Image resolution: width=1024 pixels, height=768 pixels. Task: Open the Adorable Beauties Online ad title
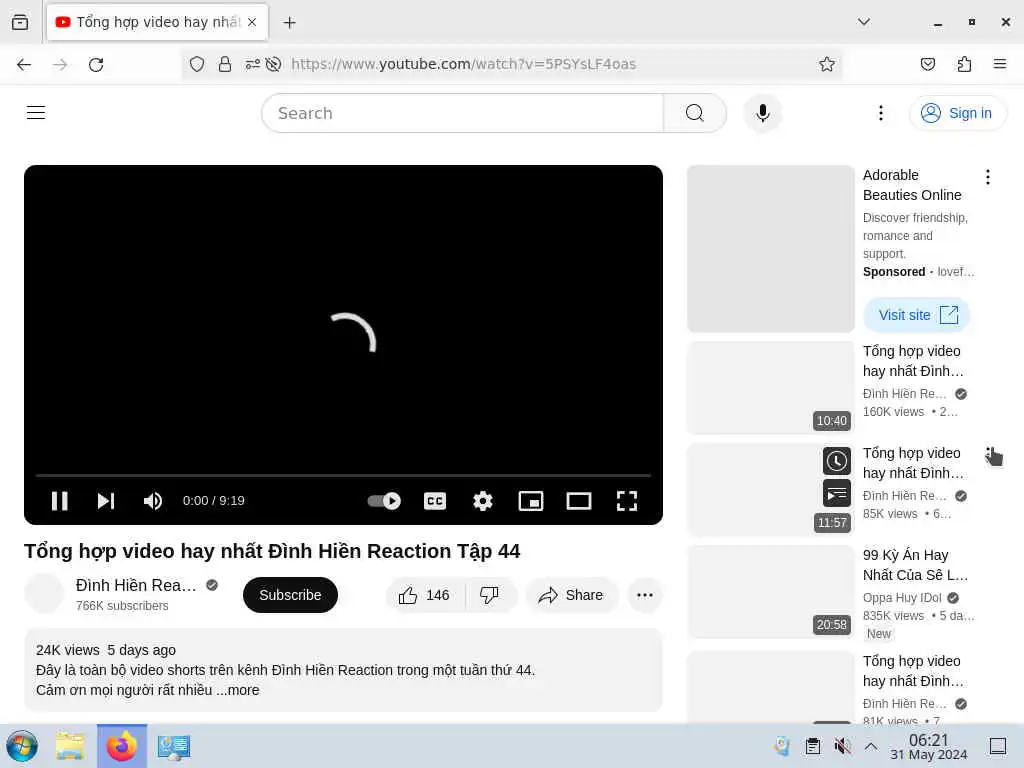912,185
